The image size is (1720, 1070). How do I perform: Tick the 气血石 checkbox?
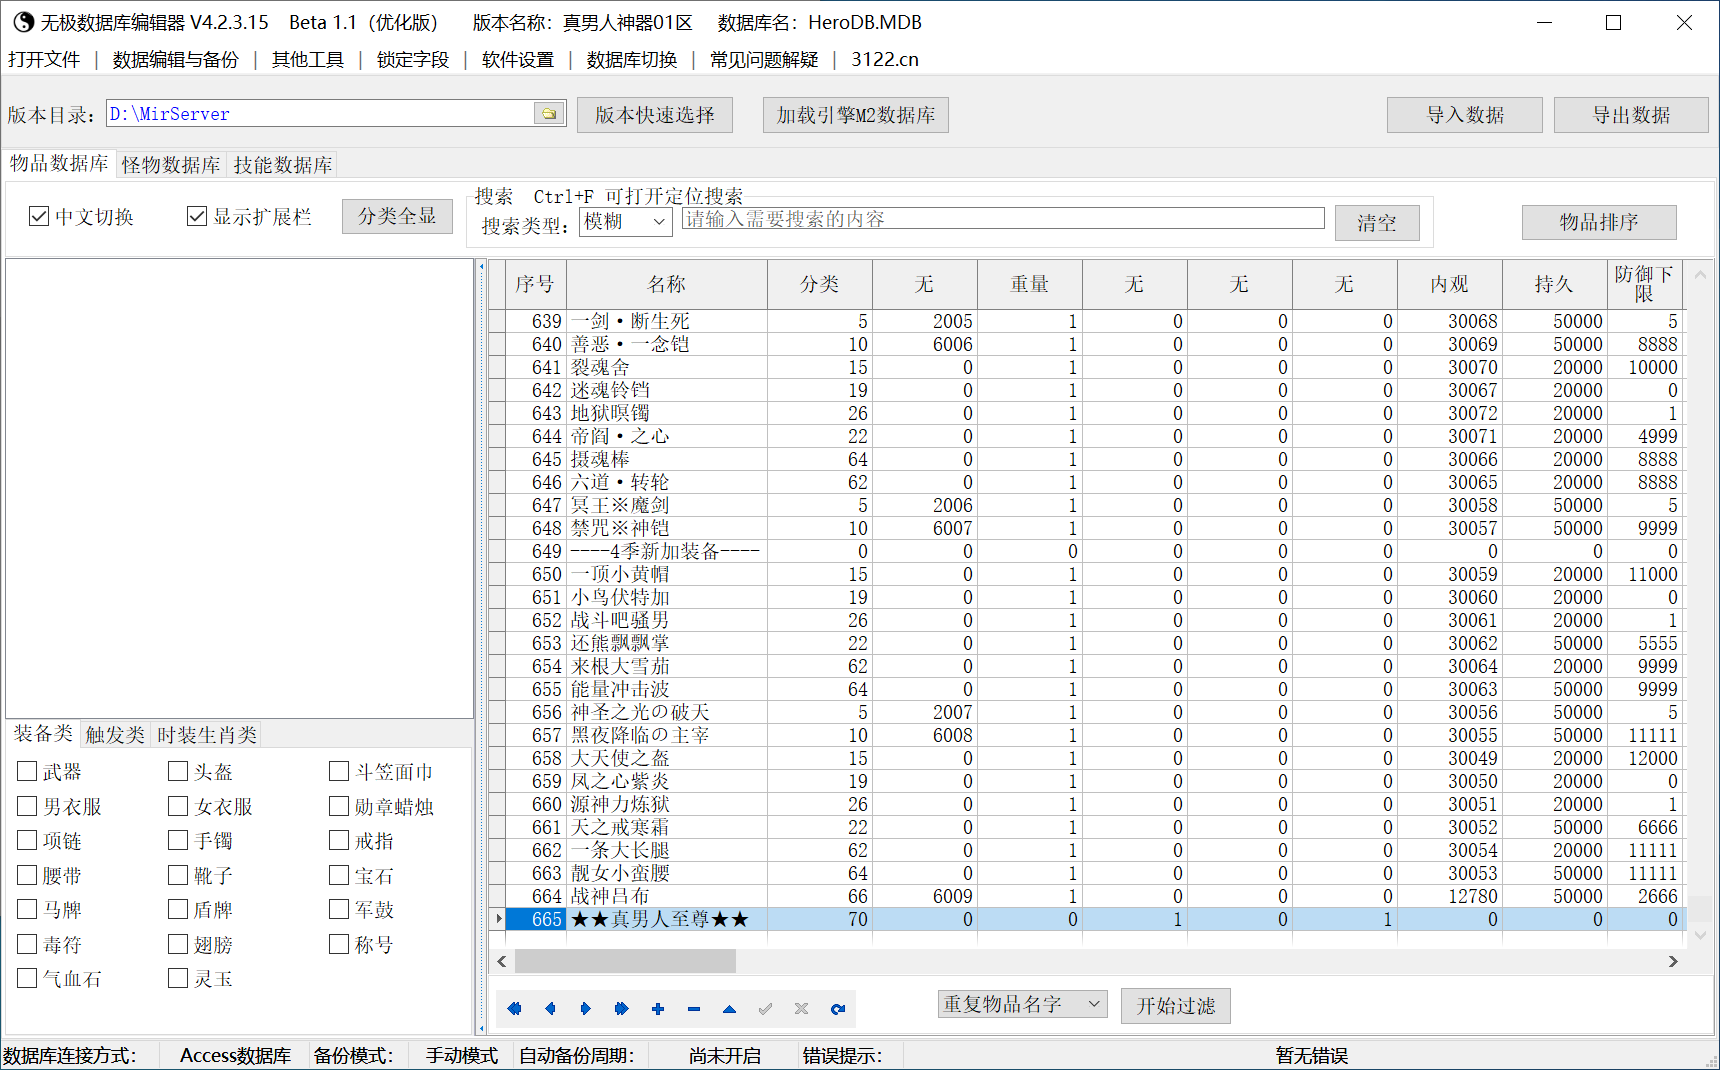pos(27,978)
